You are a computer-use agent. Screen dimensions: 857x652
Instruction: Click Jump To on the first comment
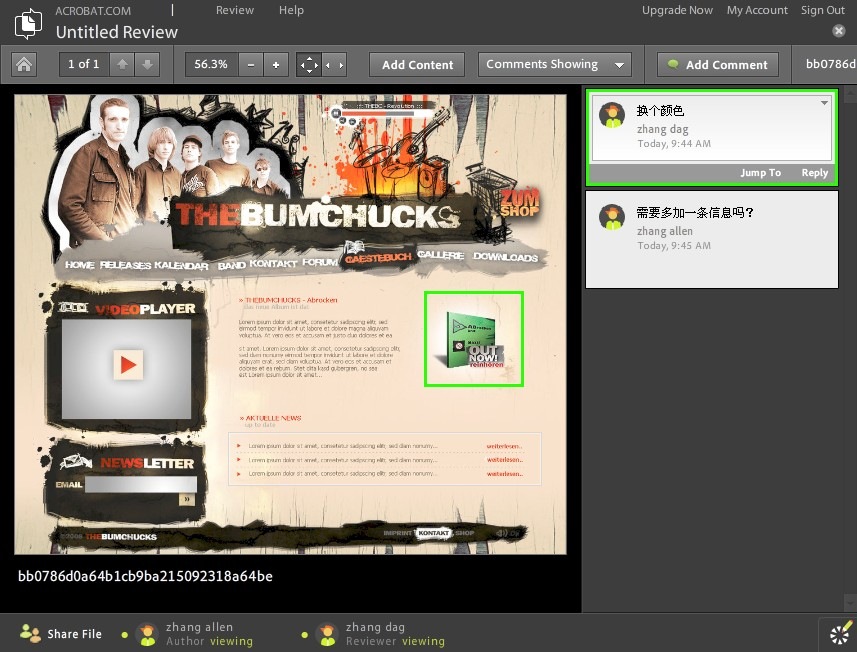click(x=760, y=173)
